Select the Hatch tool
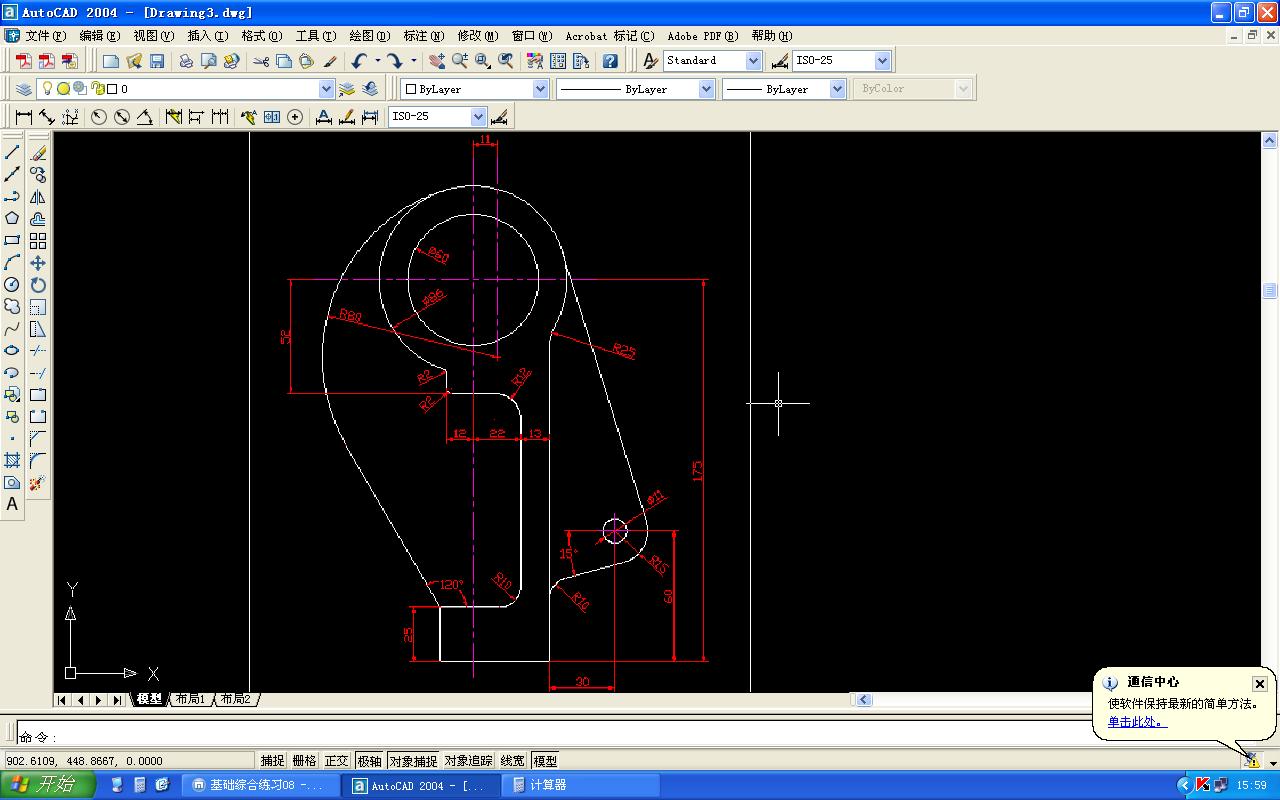The width and height of the screenshot is (1280, 800). point(12,461)
